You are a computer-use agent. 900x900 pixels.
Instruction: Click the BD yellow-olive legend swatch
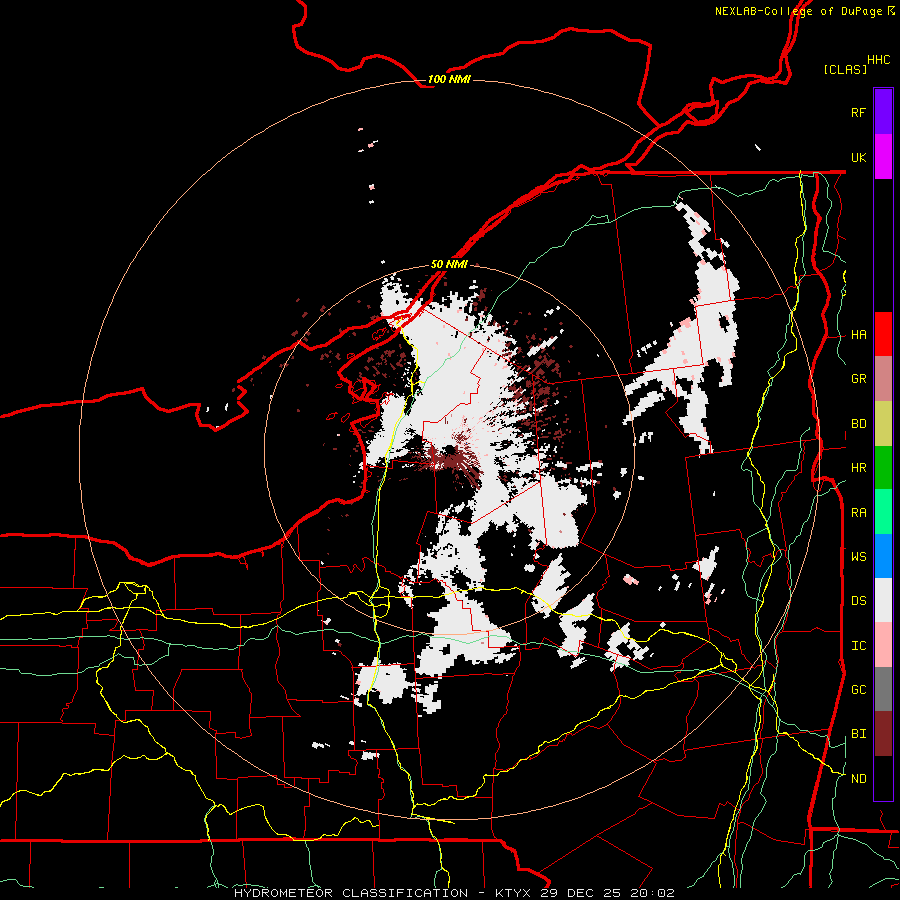tap(883, 423)
